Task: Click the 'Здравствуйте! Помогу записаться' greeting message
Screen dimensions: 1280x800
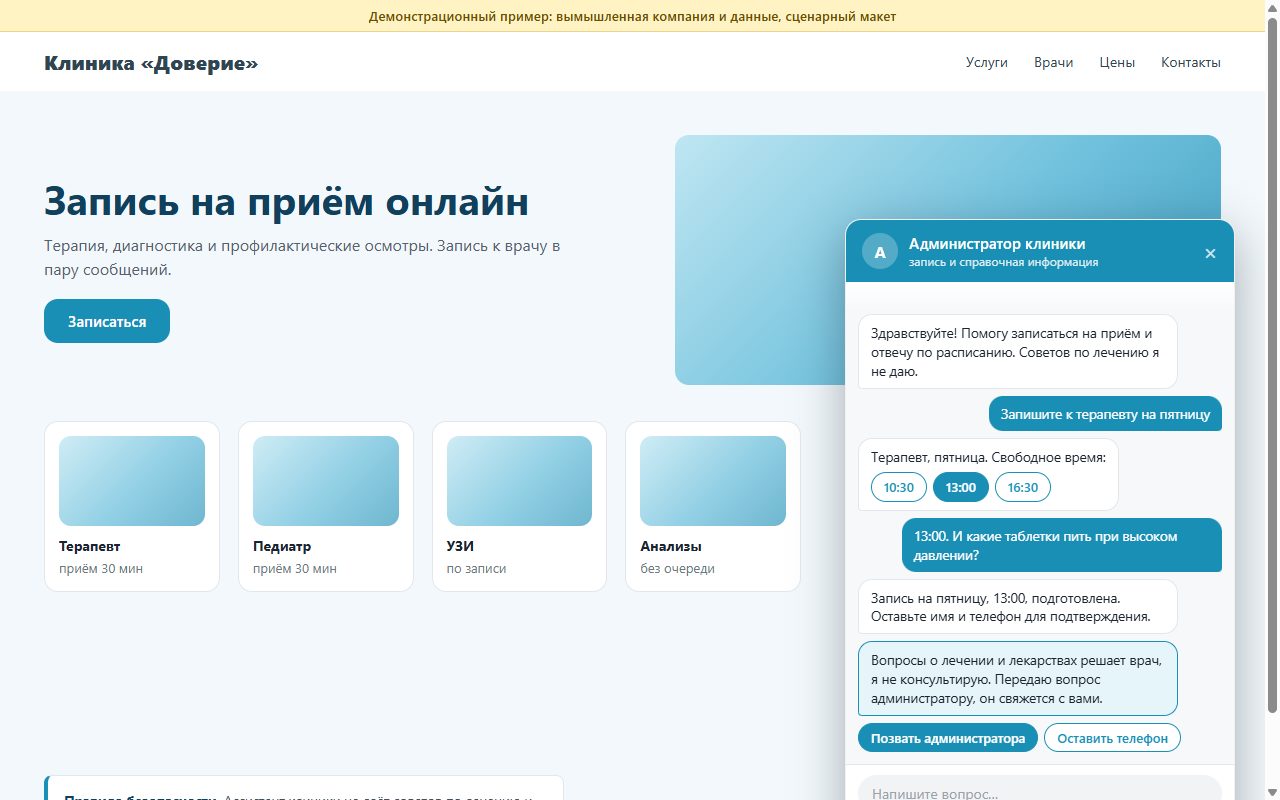Action: [x=1017, y=352]
